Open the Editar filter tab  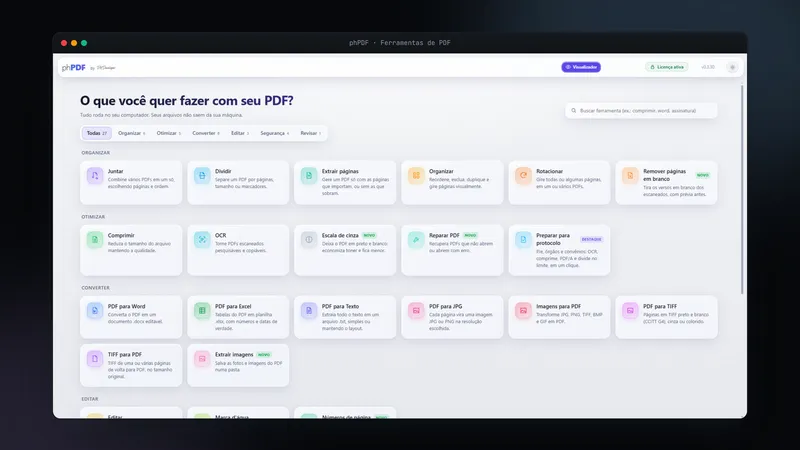point(240,133)
